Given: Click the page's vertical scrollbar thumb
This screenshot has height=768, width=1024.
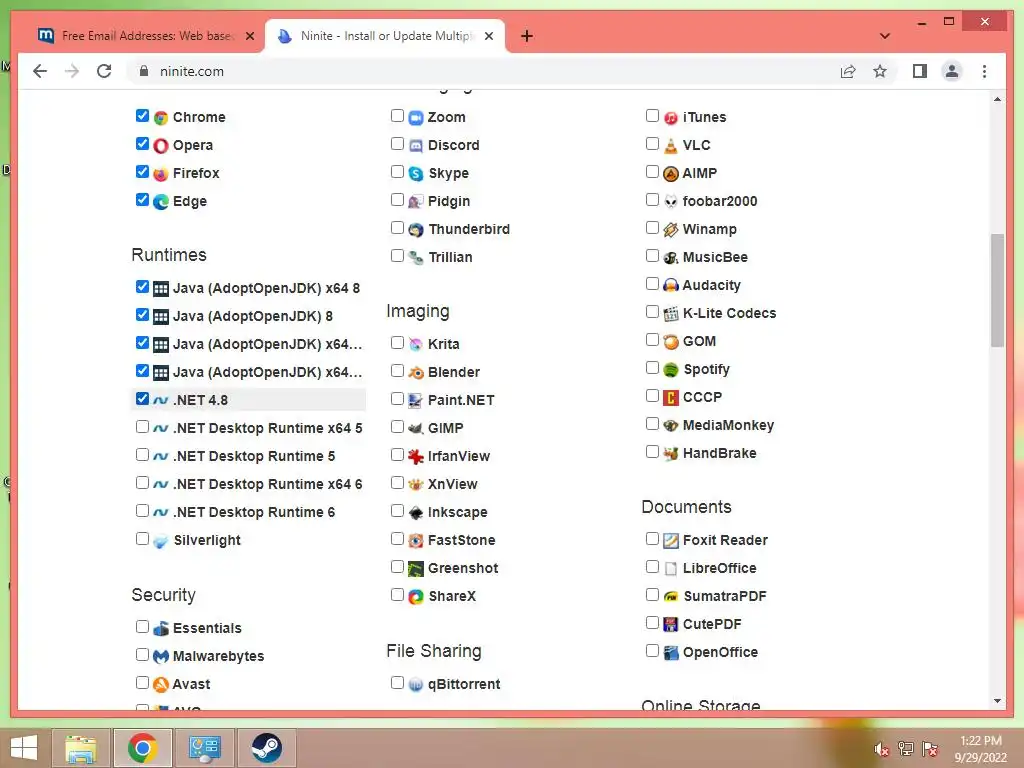Looking at the screenshot, I should [x=997, y=291].
